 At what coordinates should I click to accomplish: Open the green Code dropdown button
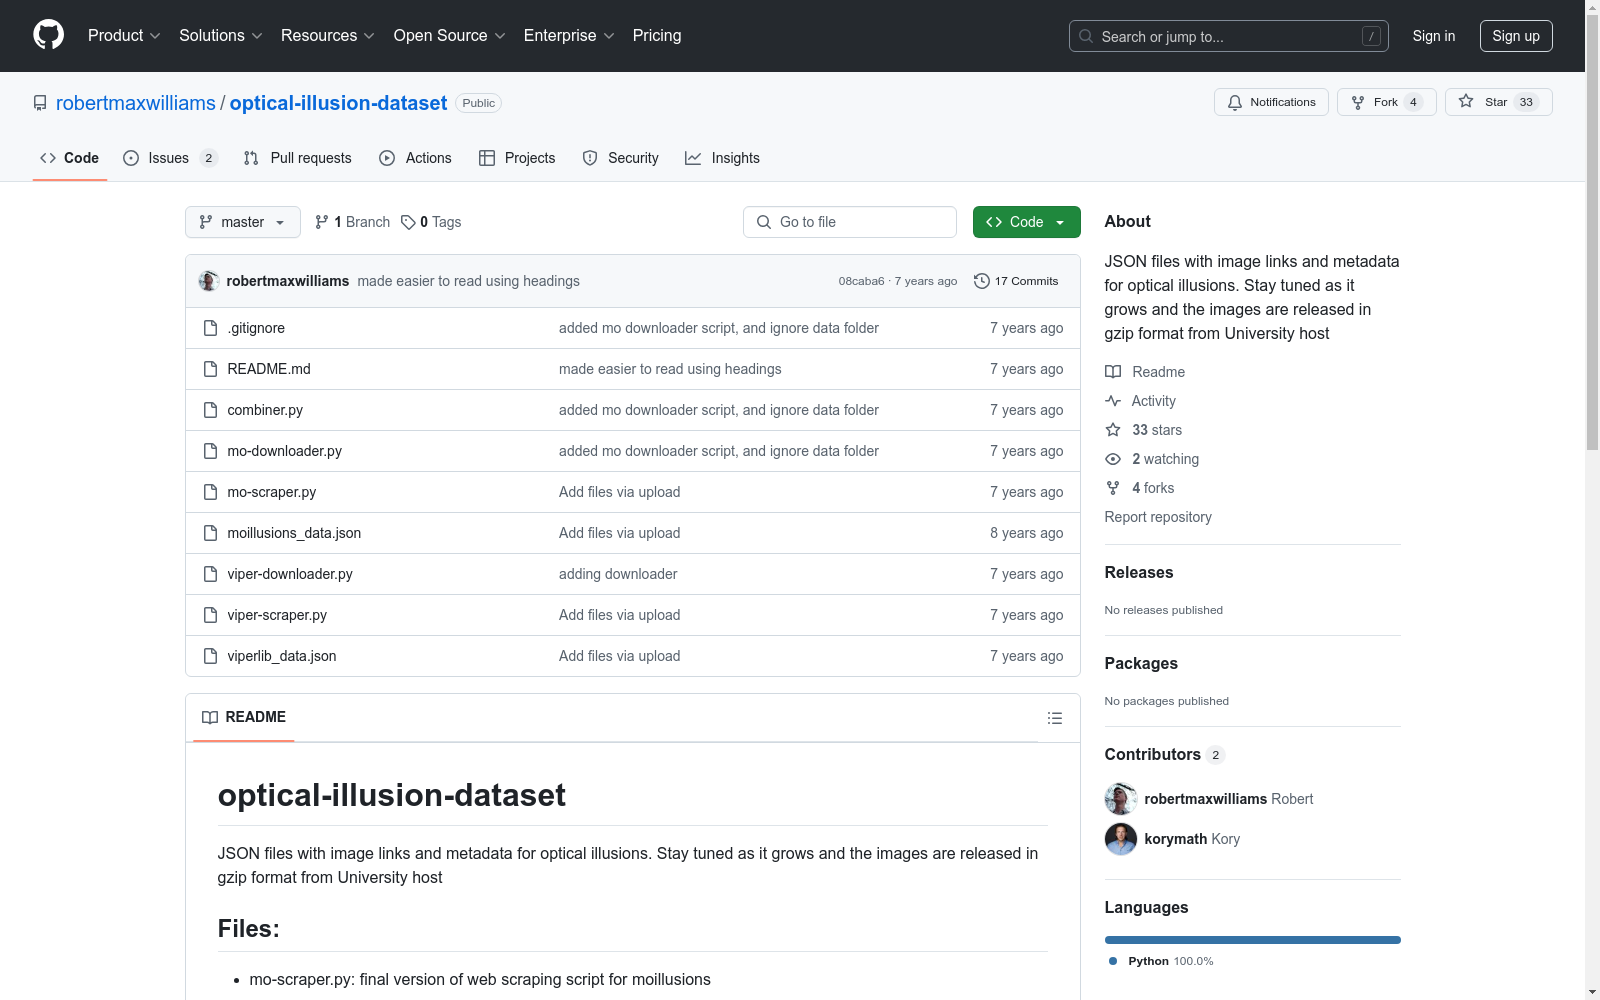[1026, 222]
